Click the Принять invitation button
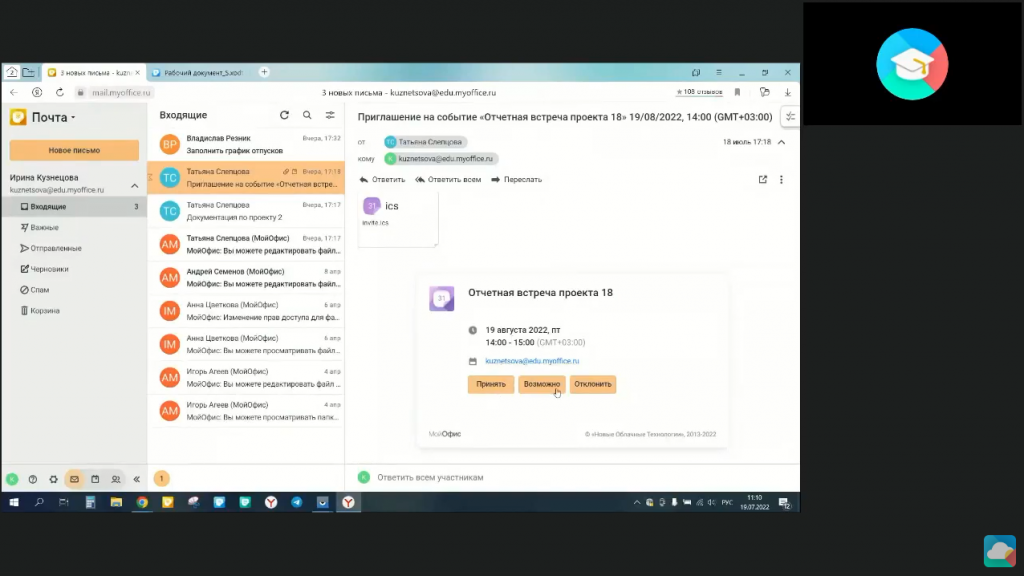Viewport: 1024px width, 576px height. point(490,384)
